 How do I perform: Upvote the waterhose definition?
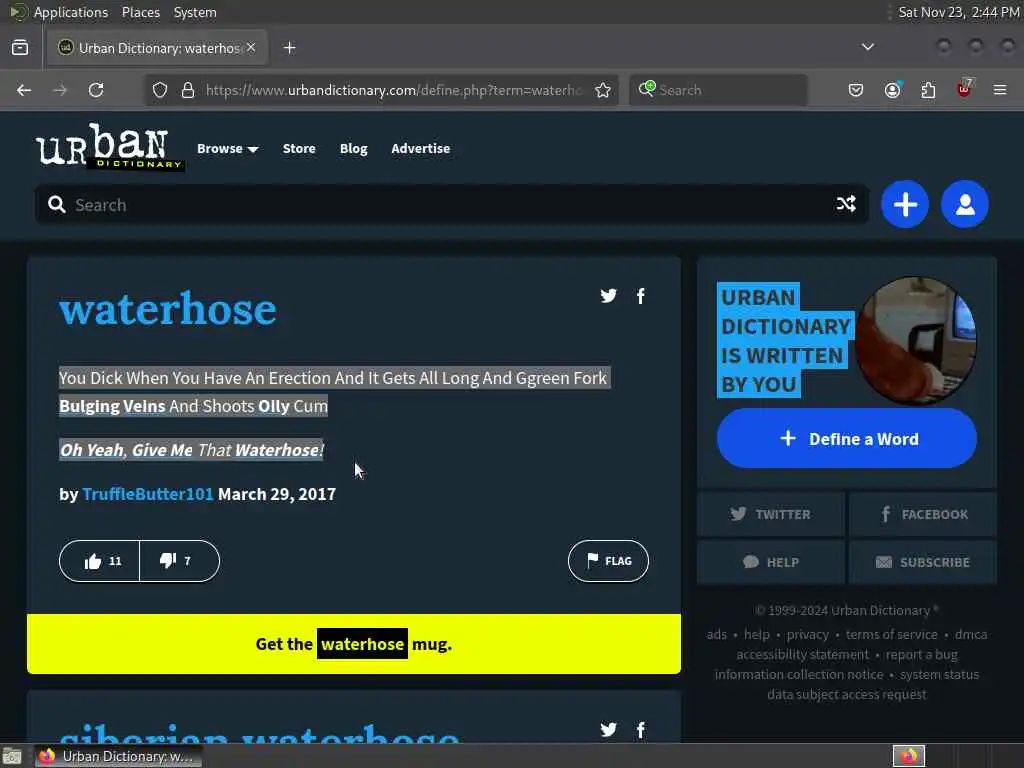tap(99, 561)
